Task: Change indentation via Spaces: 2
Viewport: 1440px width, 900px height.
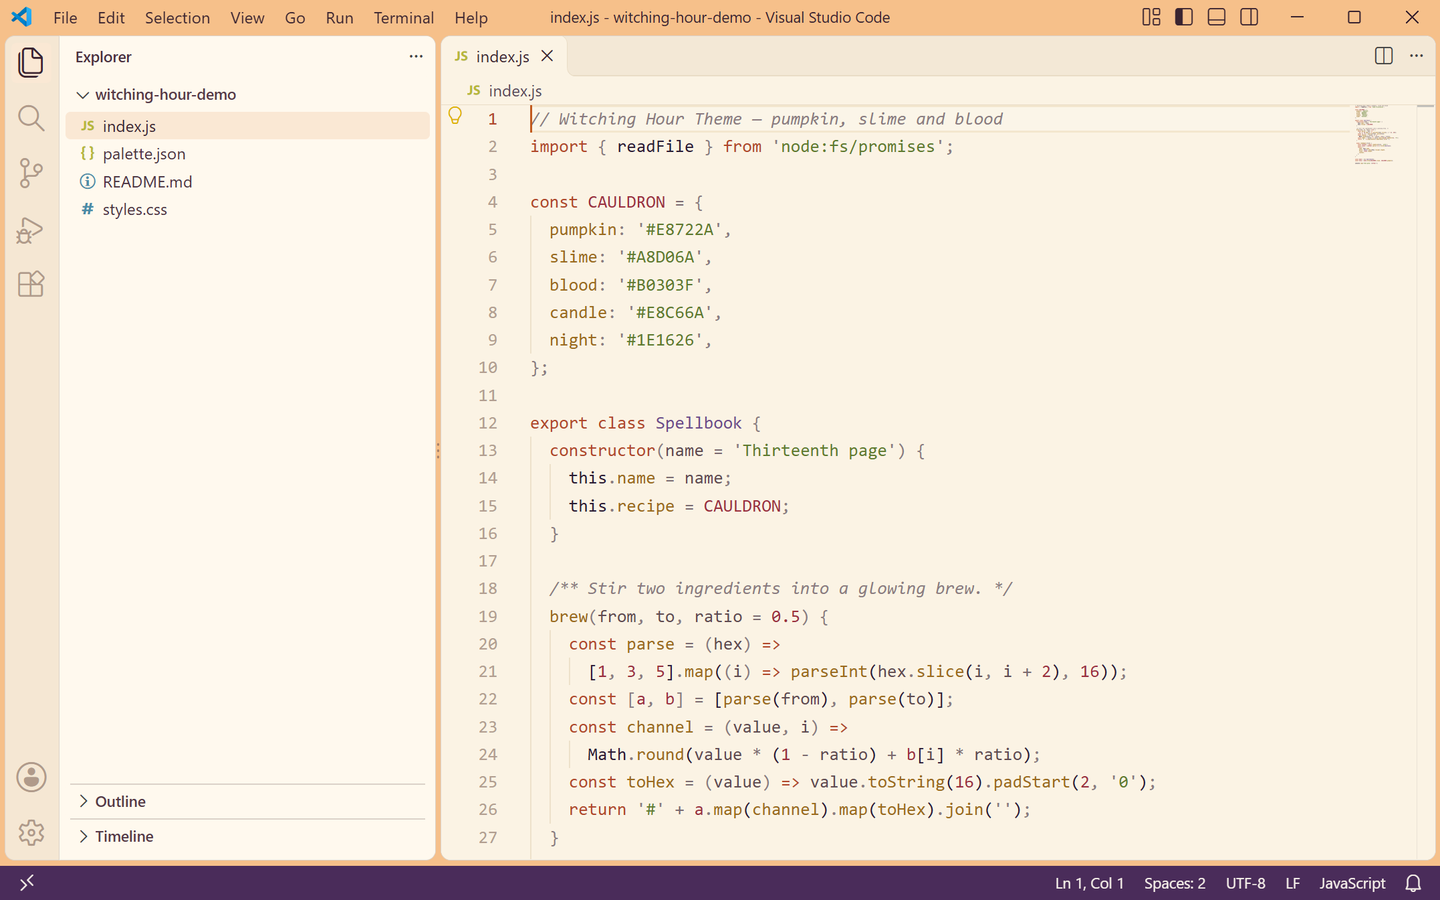Action: (x=1175, y=883)
